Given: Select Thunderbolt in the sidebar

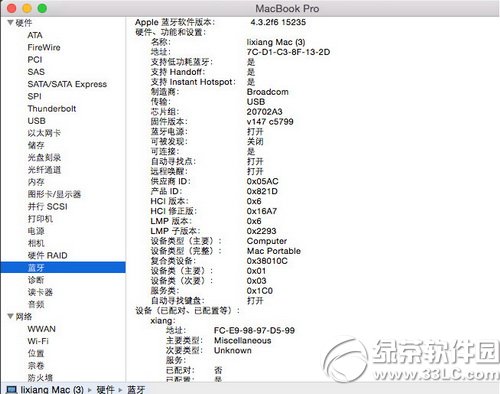Looking at the screenshot, I should click(52, 109).
